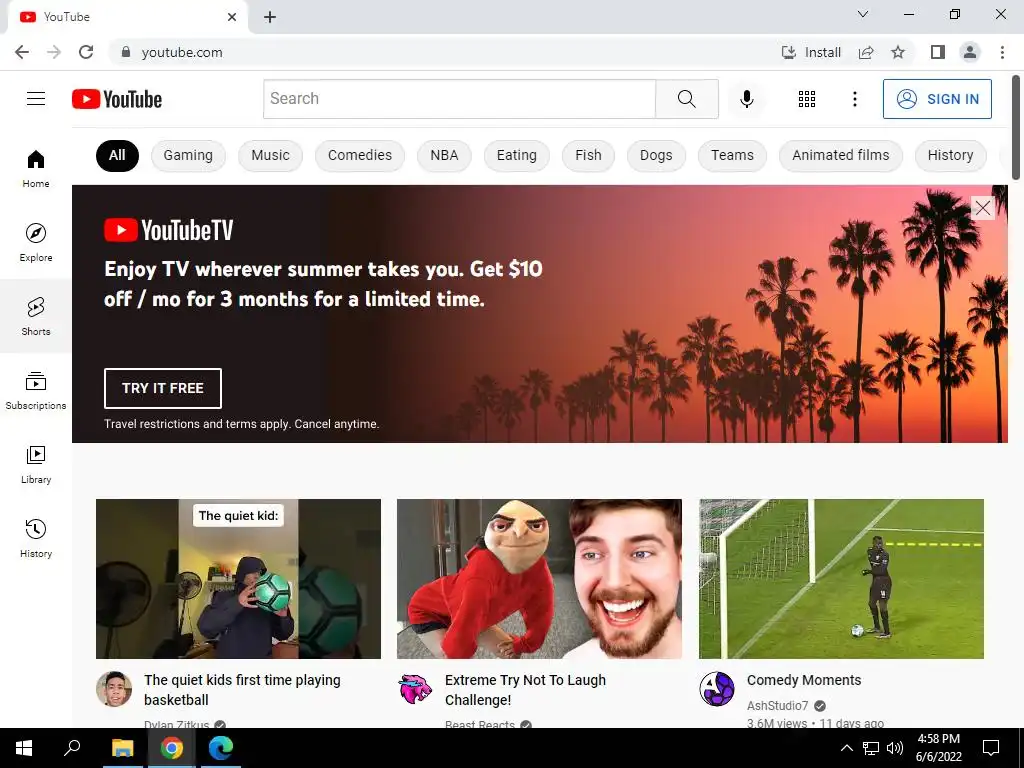1024x768 pixels.
Task: Open Subscriptions in sidebar
Action: pyautogui.click(x=36, y=390)
